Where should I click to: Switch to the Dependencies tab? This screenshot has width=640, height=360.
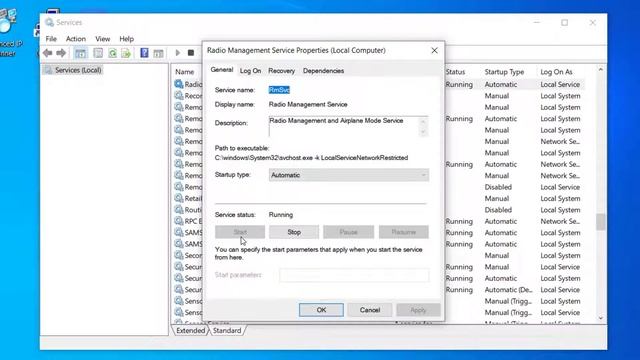[323, 71]
